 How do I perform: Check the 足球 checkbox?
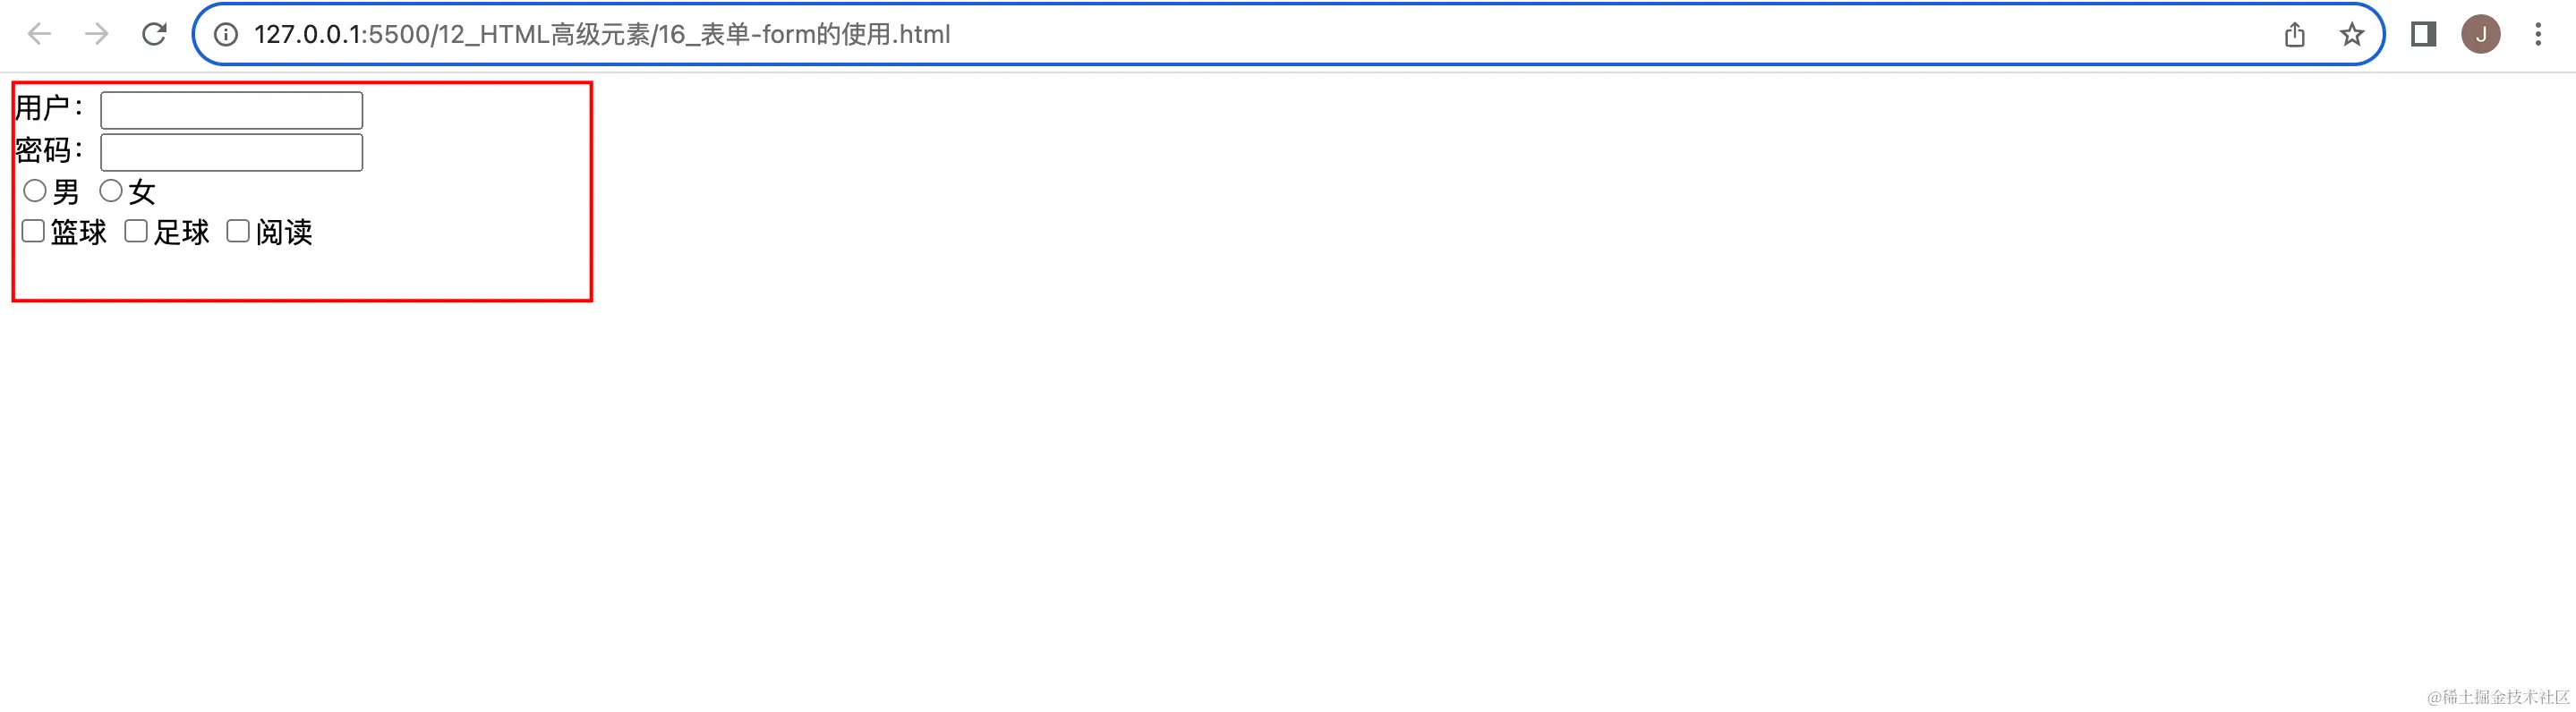click(x=136, y=231)
